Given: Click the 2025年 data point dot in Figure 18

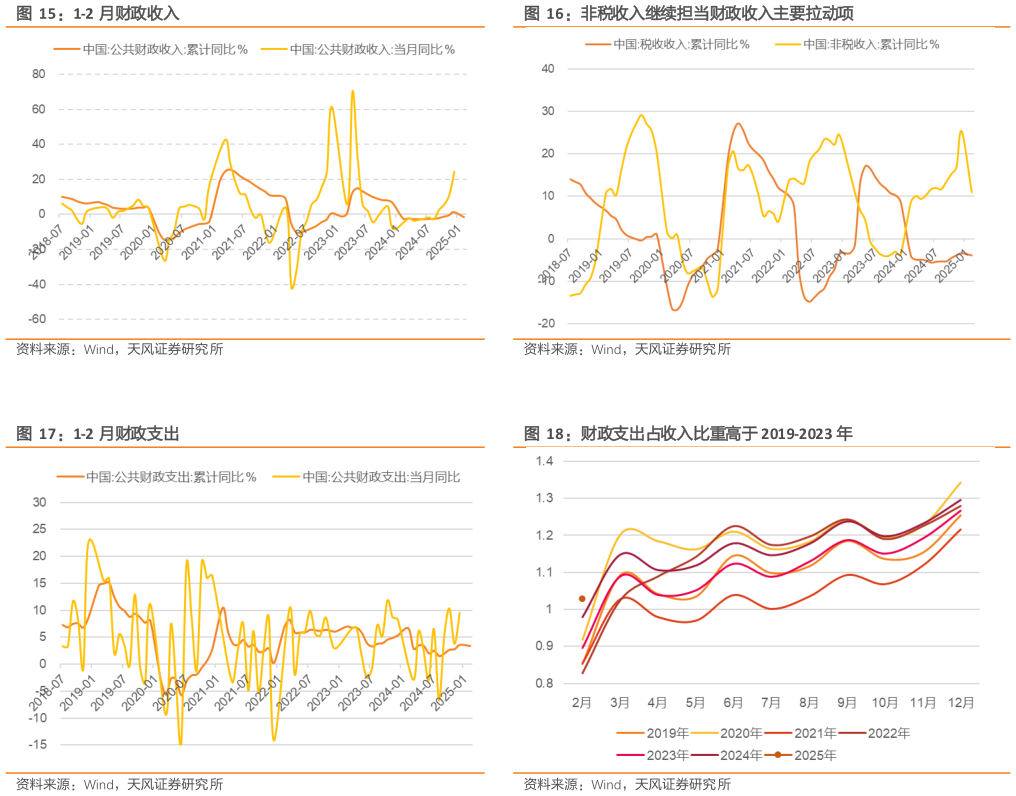Looking at the screenshot, I should (582, 599).
